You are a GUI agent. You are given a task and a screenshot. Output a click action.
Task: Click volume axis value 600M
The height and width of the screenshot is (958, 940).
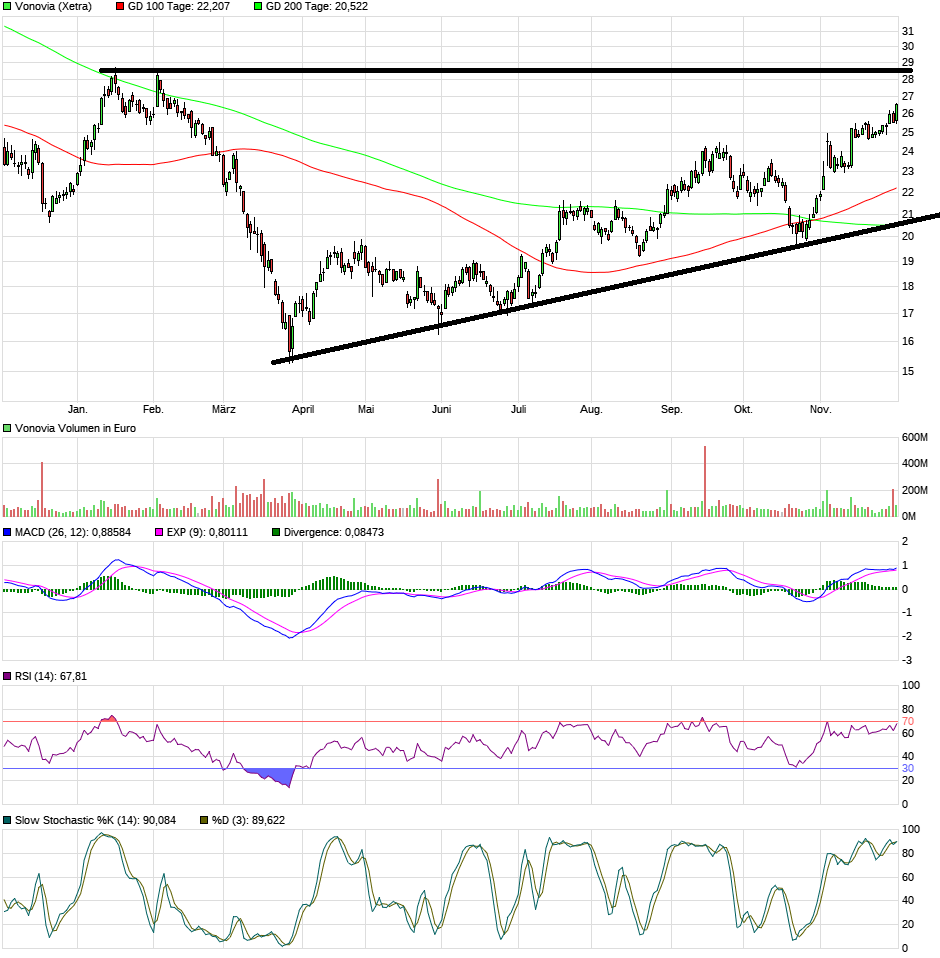click(x=915, y=437)
